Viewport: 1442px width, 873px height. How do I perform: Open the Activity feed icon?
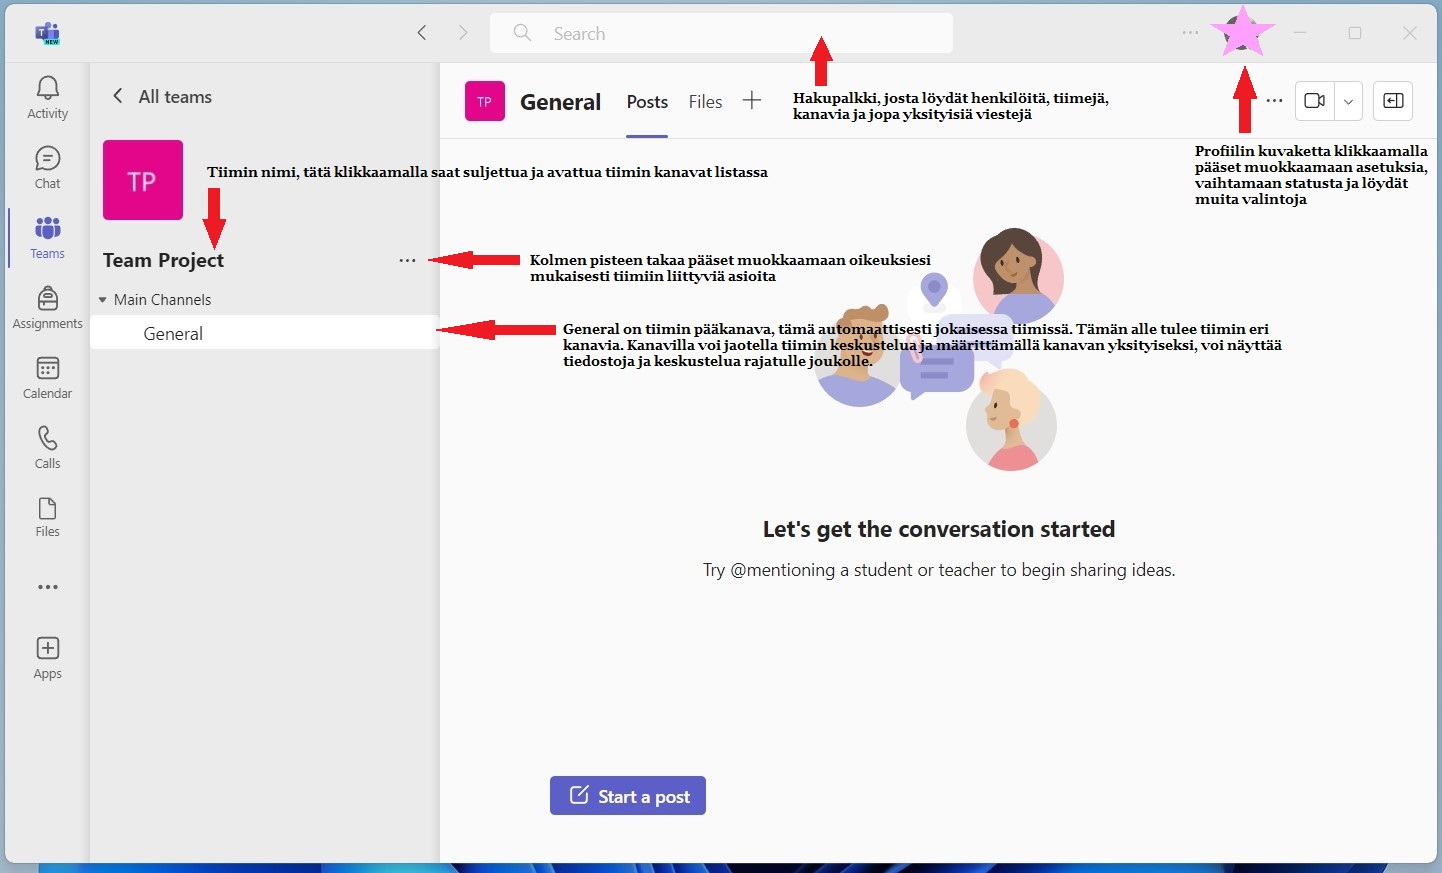point(47,97)
